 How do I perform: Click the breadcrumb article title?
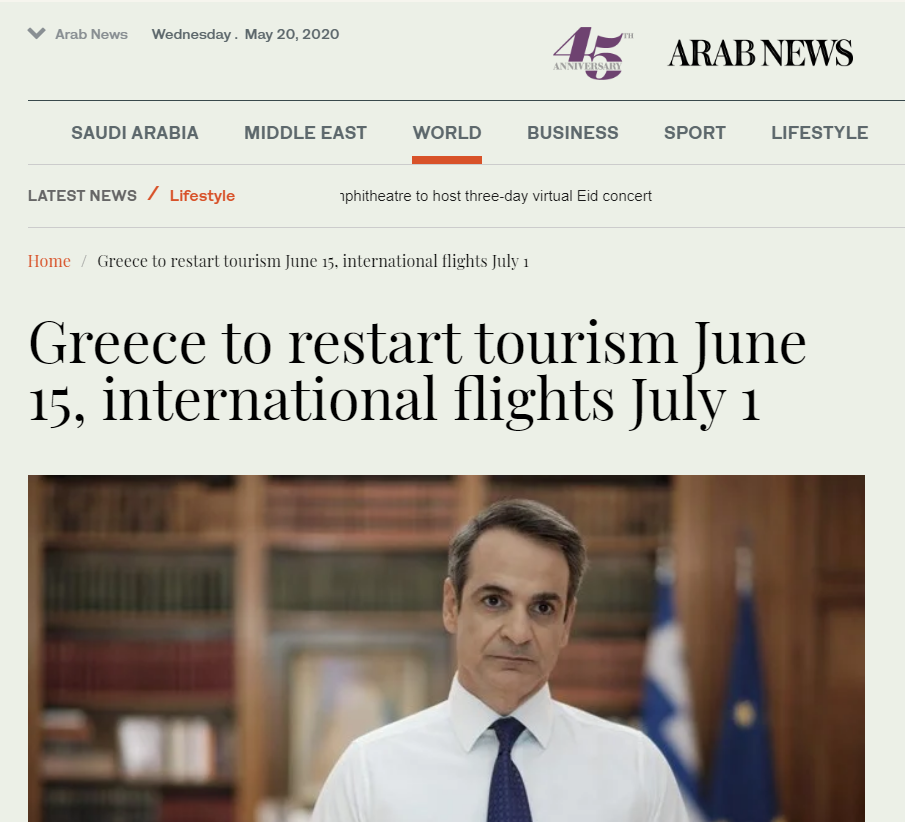[313, 261]
